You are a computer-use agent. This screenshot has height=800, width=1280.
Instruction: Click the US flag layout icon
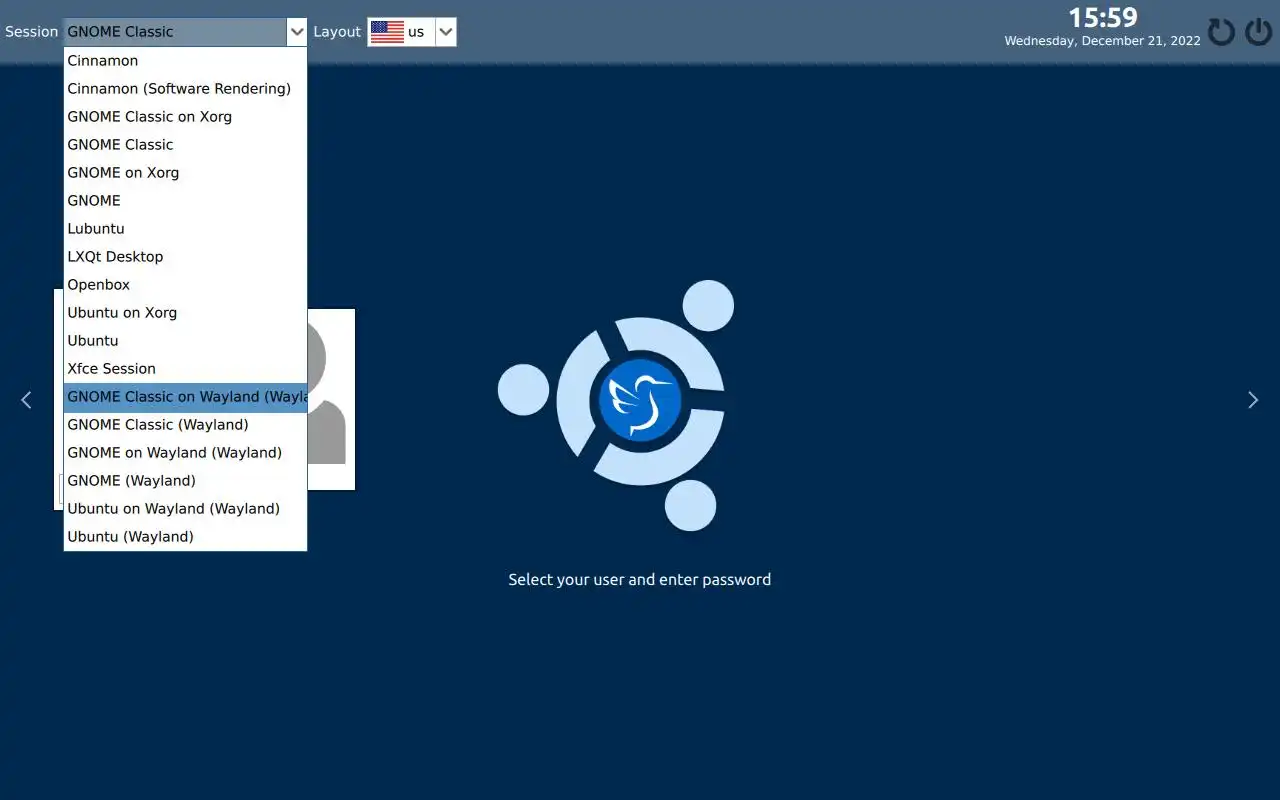click(x=387, y=32)
